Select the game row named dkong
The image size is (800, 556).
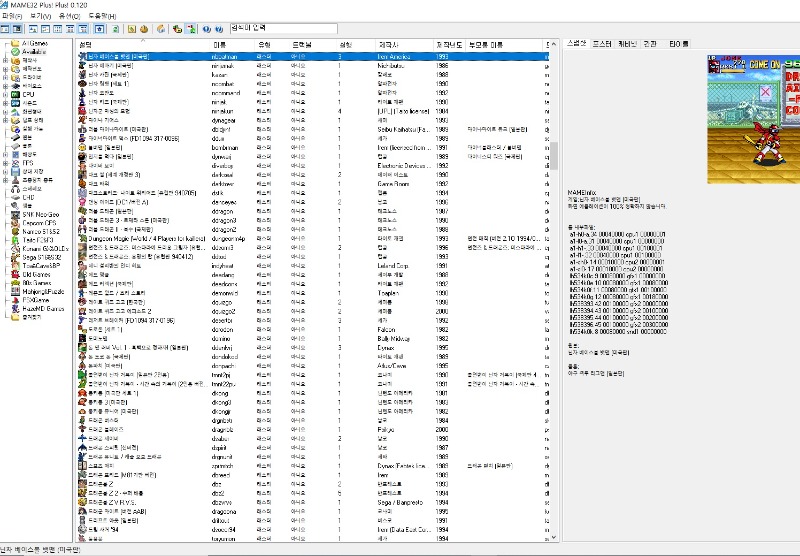(x=311, y=393)
